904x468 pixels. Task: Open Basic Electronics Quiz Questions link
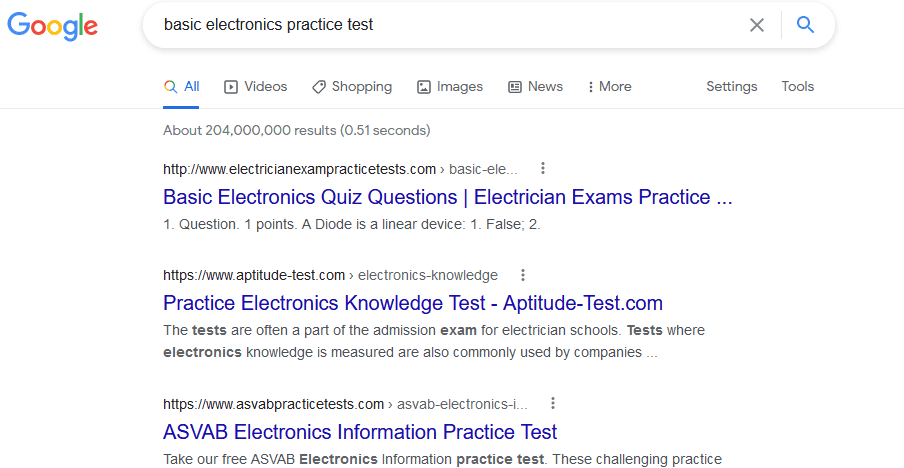[x=447, y=197]
